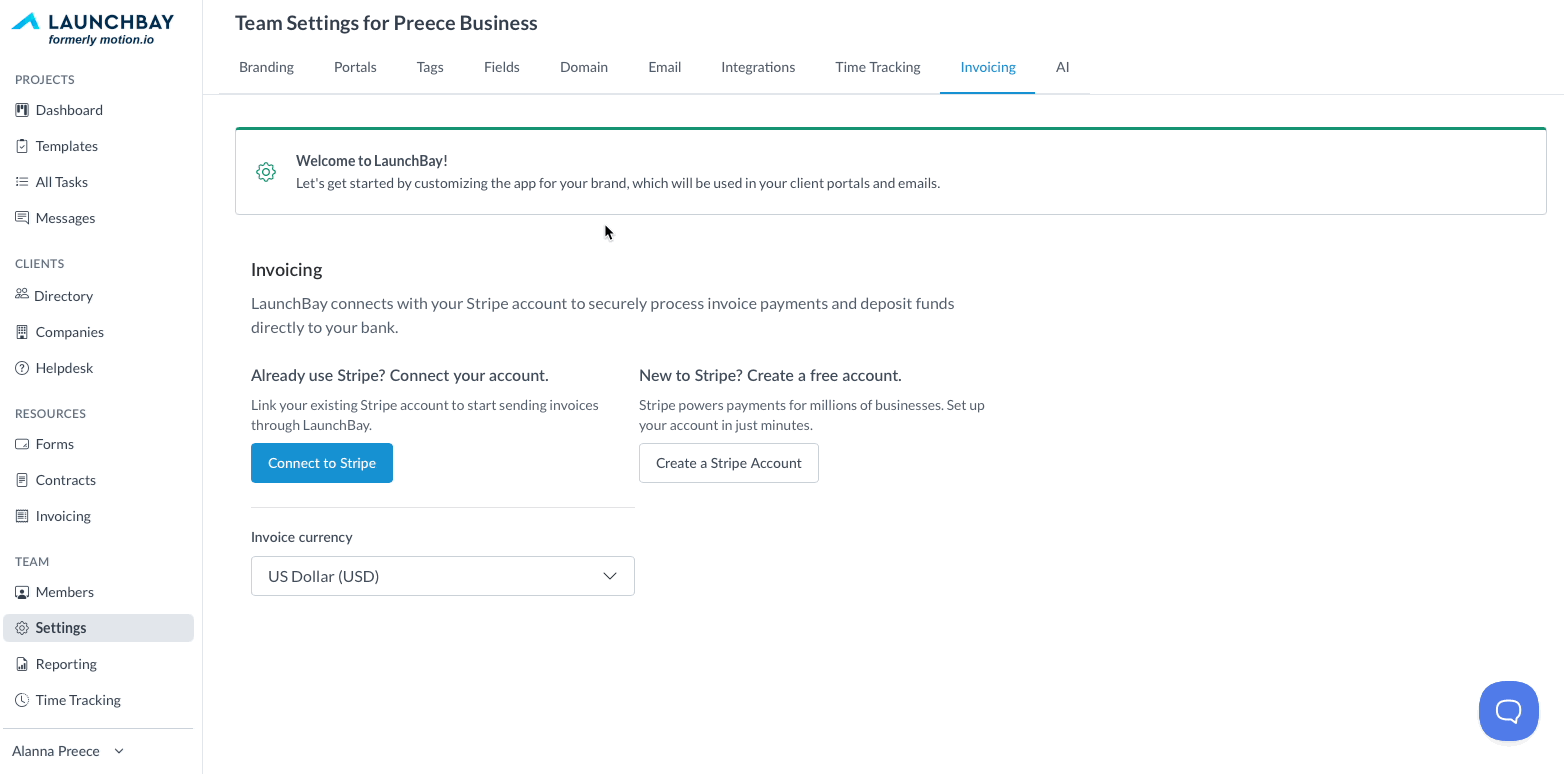
Task: Click the Helpdesk question mark icon
Action: point(22,368)
